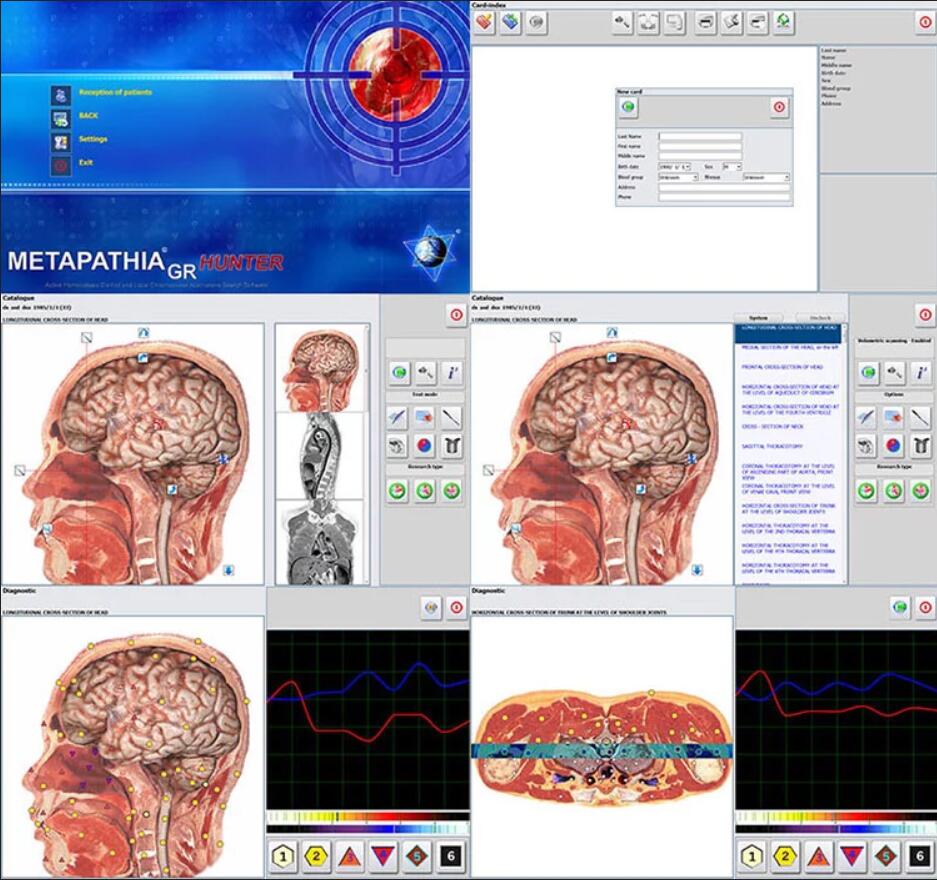
Task: Click the green refresh icon in the Card-index toolbar
Action: [783, 22]
